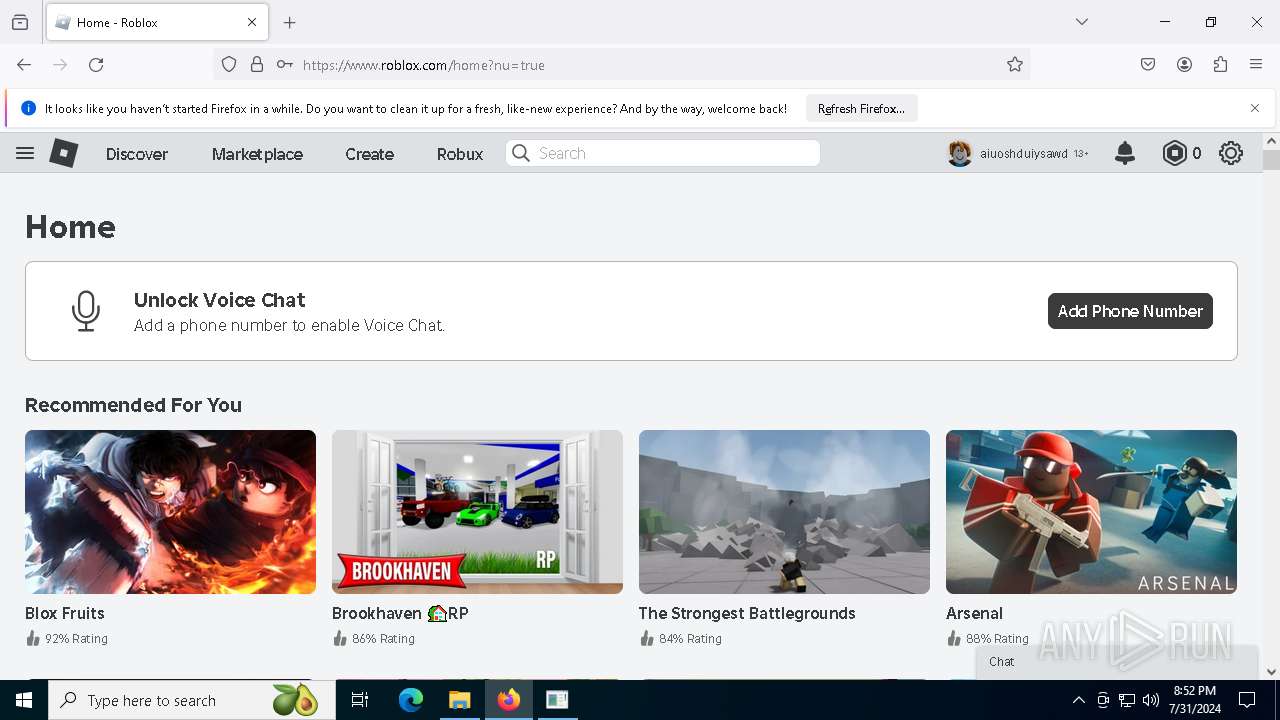1280x720 pixels.
Task: Open the aiuoshduiysawd profile link
Action: pos(1024,154)
